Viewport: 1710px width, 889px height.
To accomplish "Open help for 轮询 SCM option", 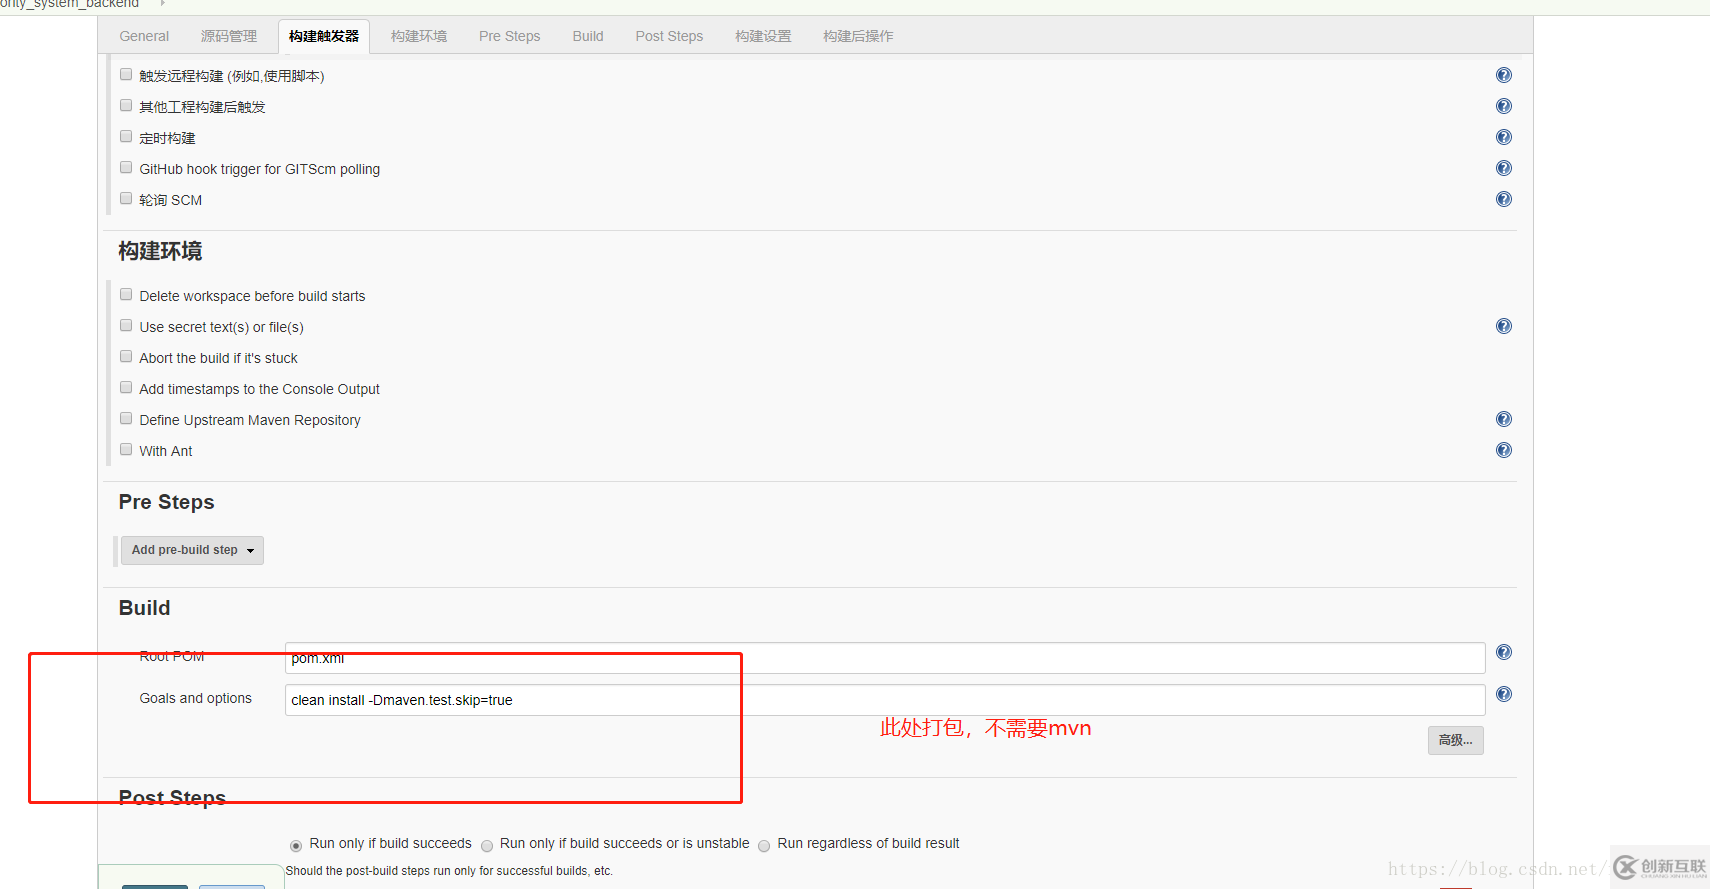I will coord(1503,199).
